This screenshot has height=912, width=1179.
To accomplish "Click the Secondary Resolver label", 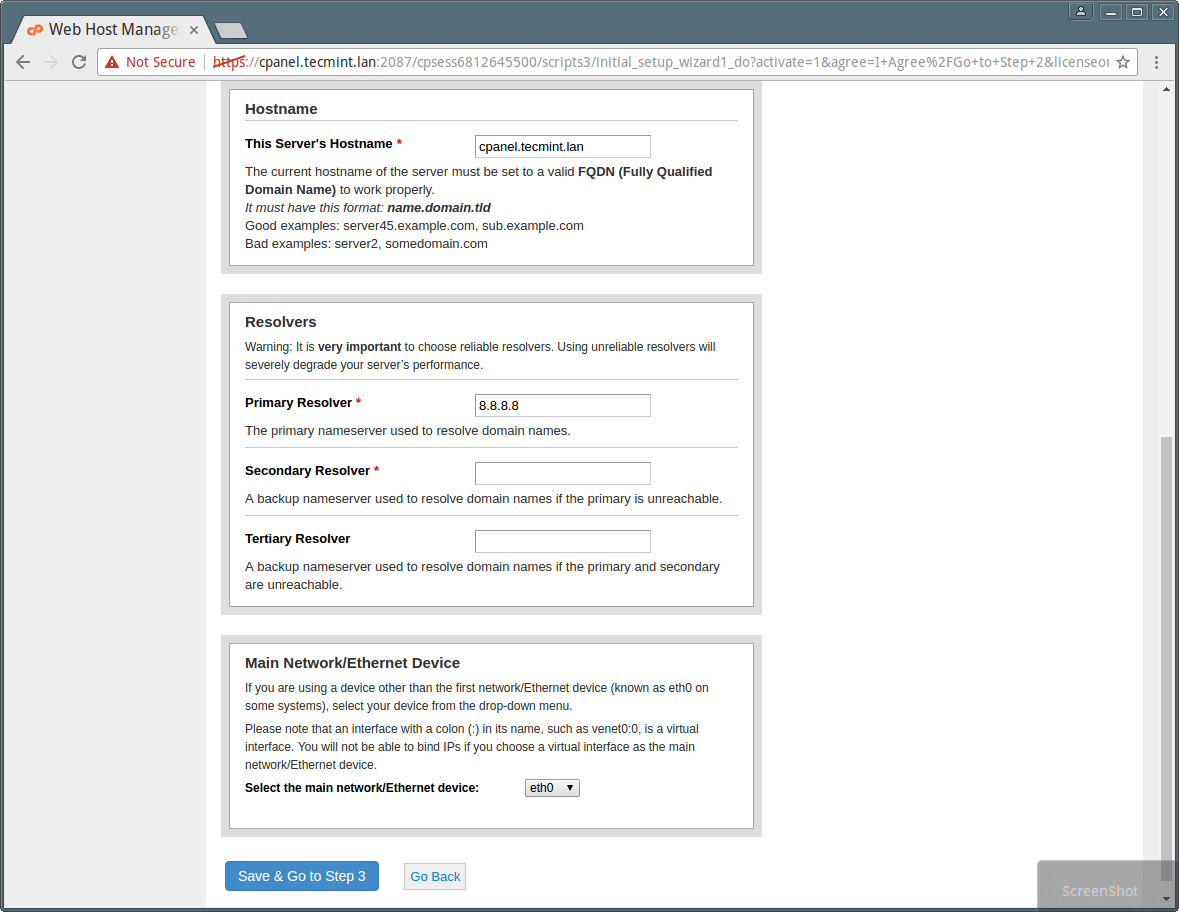I will pos(308,471).
